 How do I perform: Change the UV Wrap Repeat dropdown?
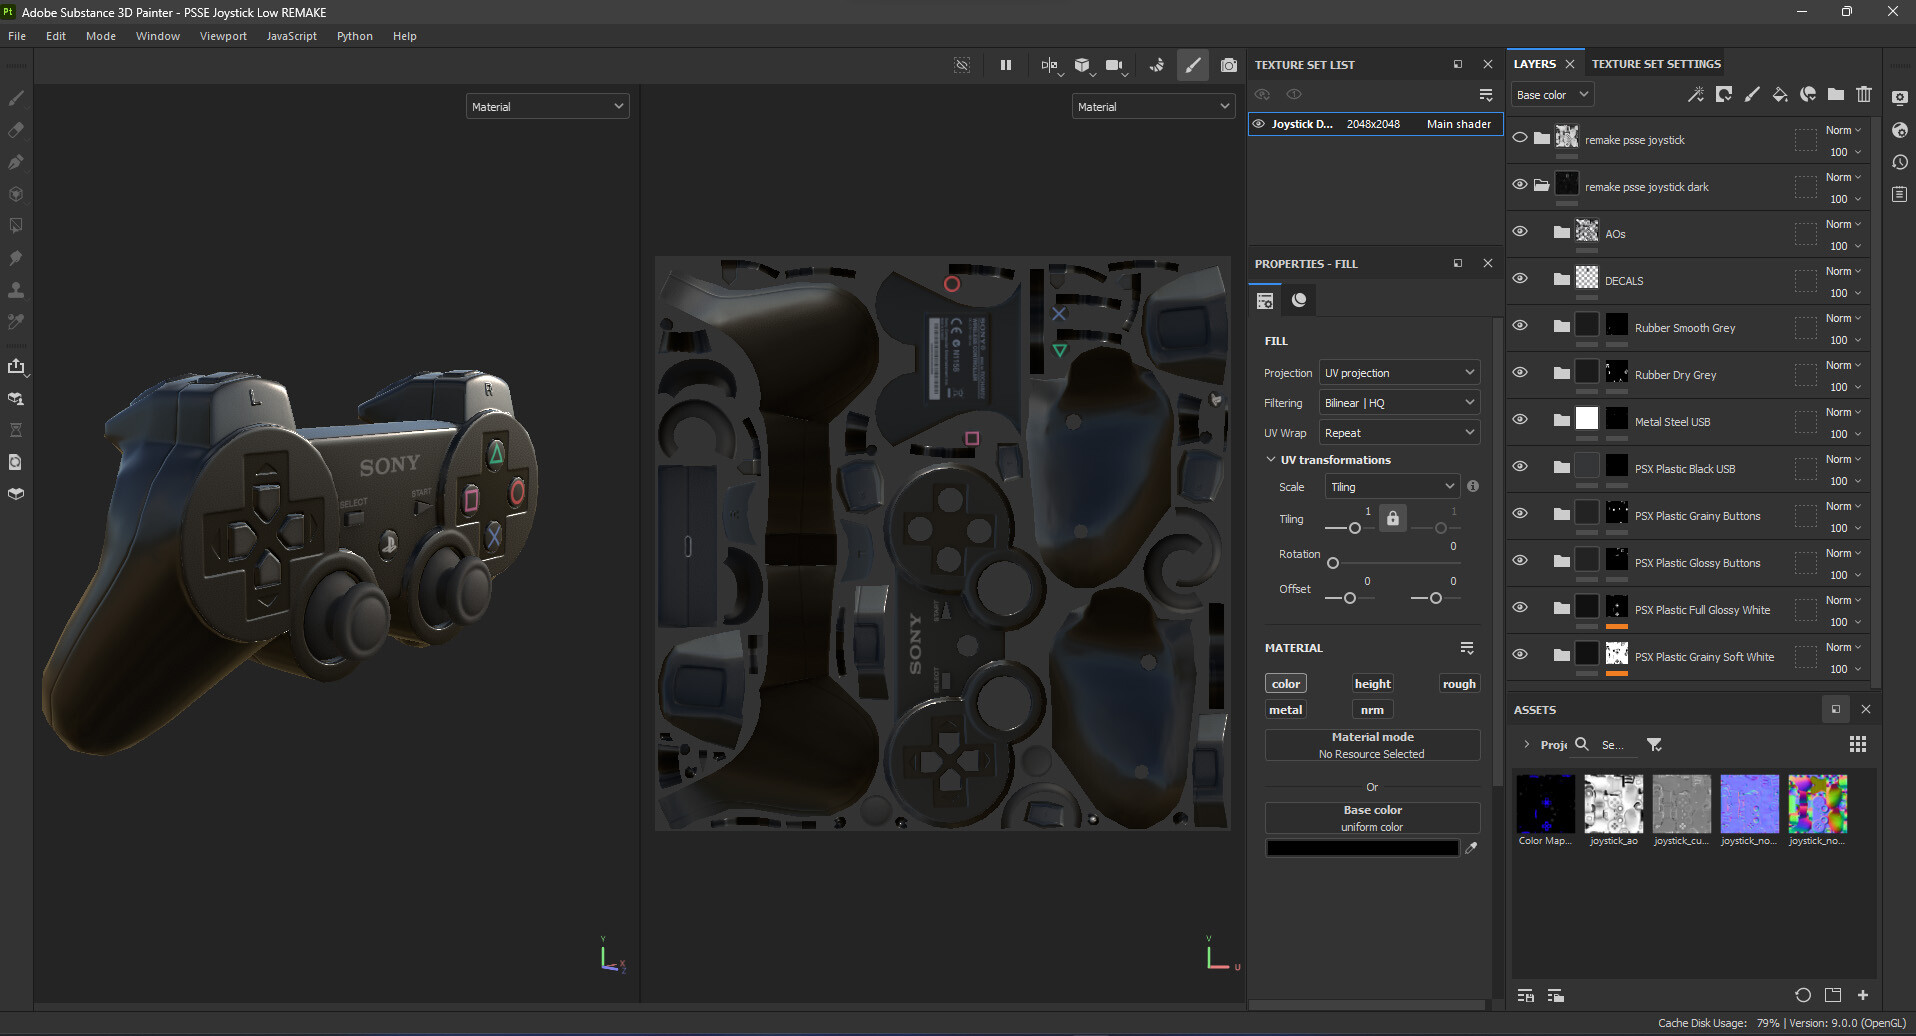1398,432
